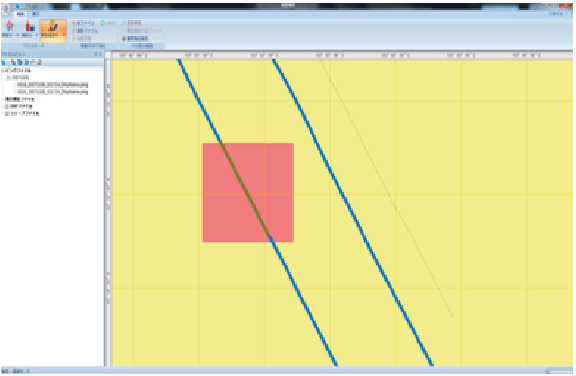Click the pin button on tree panel header
The height and width of the screenshot is (376, 576).
pyautogui.click(x=96, y=54)
